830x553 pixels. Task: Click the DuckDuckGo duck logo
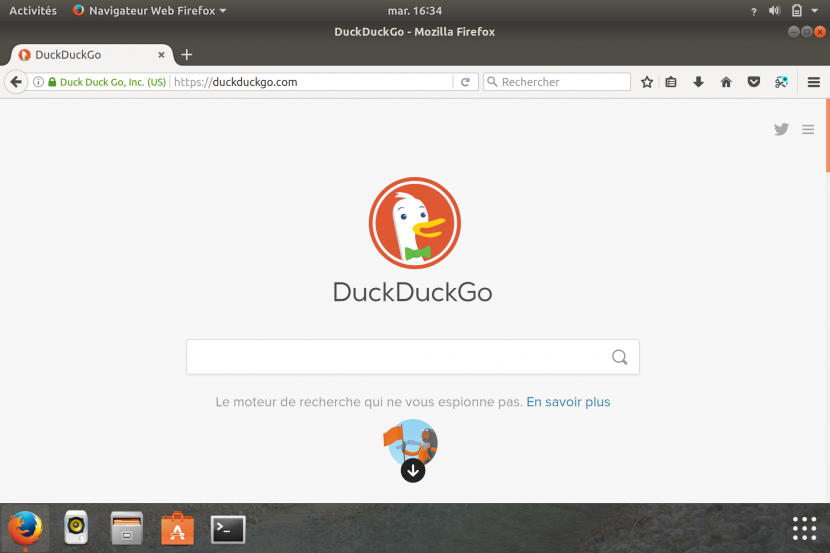click(414, 223)
